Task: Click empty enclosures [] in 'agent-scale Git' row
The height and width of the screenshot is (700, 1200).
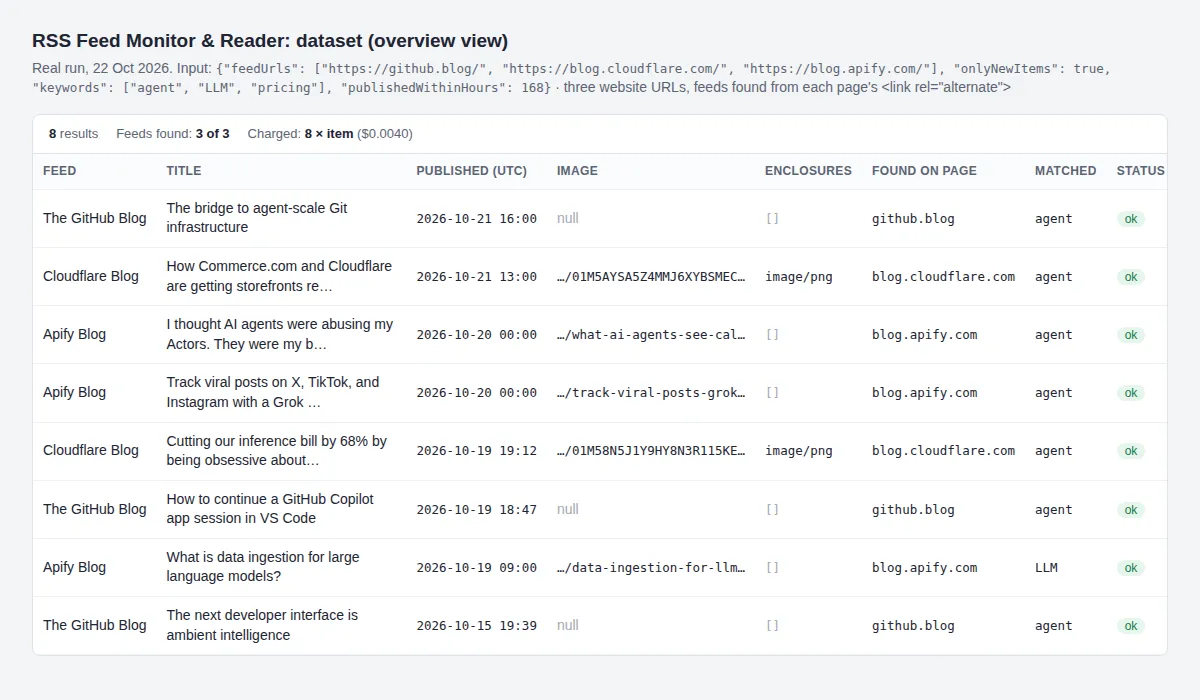Action: click(x=772, y=219)
